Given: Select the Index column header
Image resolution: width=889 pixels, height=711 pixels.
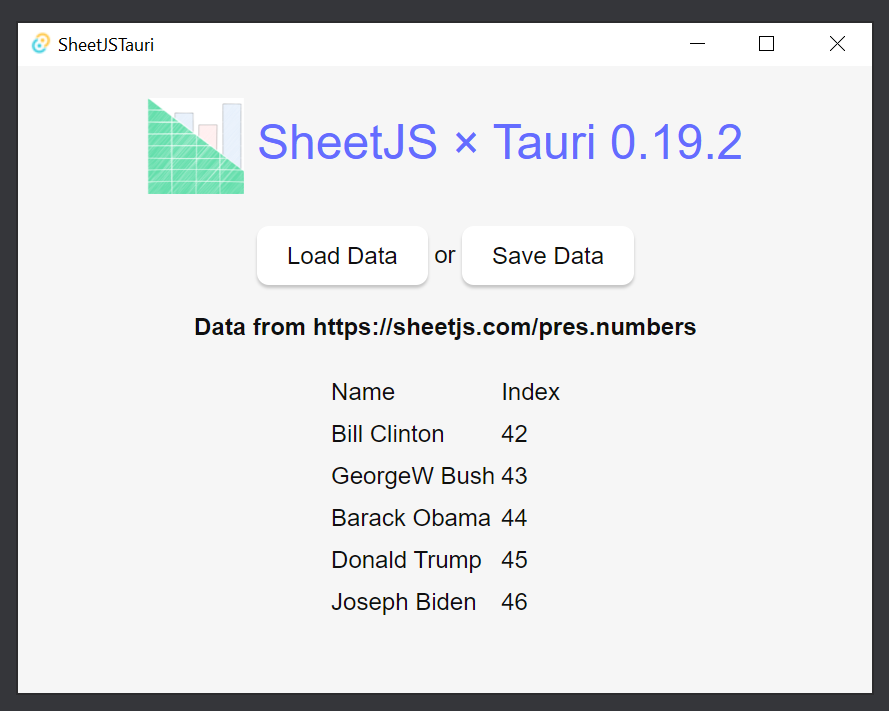Looking at the screenshot, I should pyautogui.click(x=530, y=392).
